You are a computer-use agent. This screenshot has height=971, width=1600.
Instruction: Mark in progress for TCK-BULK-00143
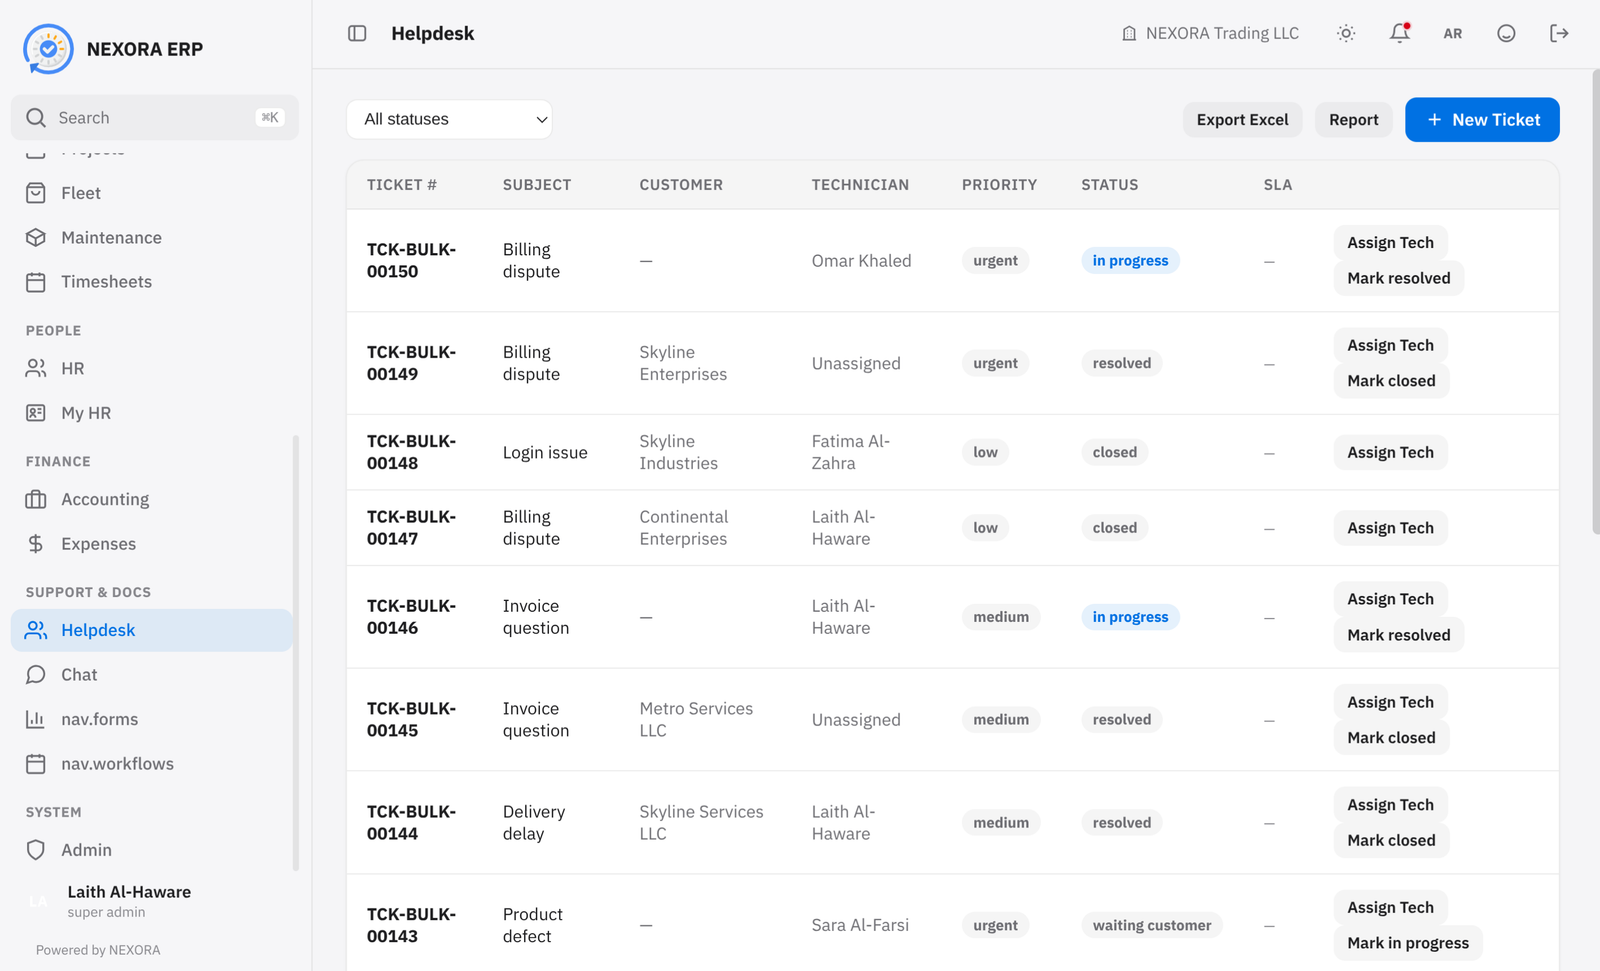coord(1408,943)
